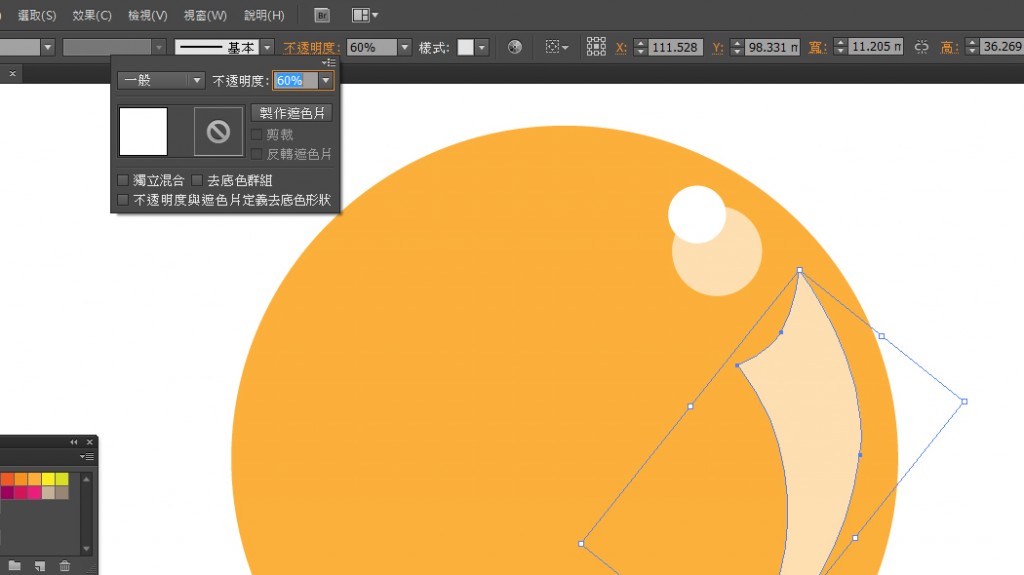Click the Y value field 98.331
The height and width of the screenshot is (575, 1024).
(x=773, y=47)
